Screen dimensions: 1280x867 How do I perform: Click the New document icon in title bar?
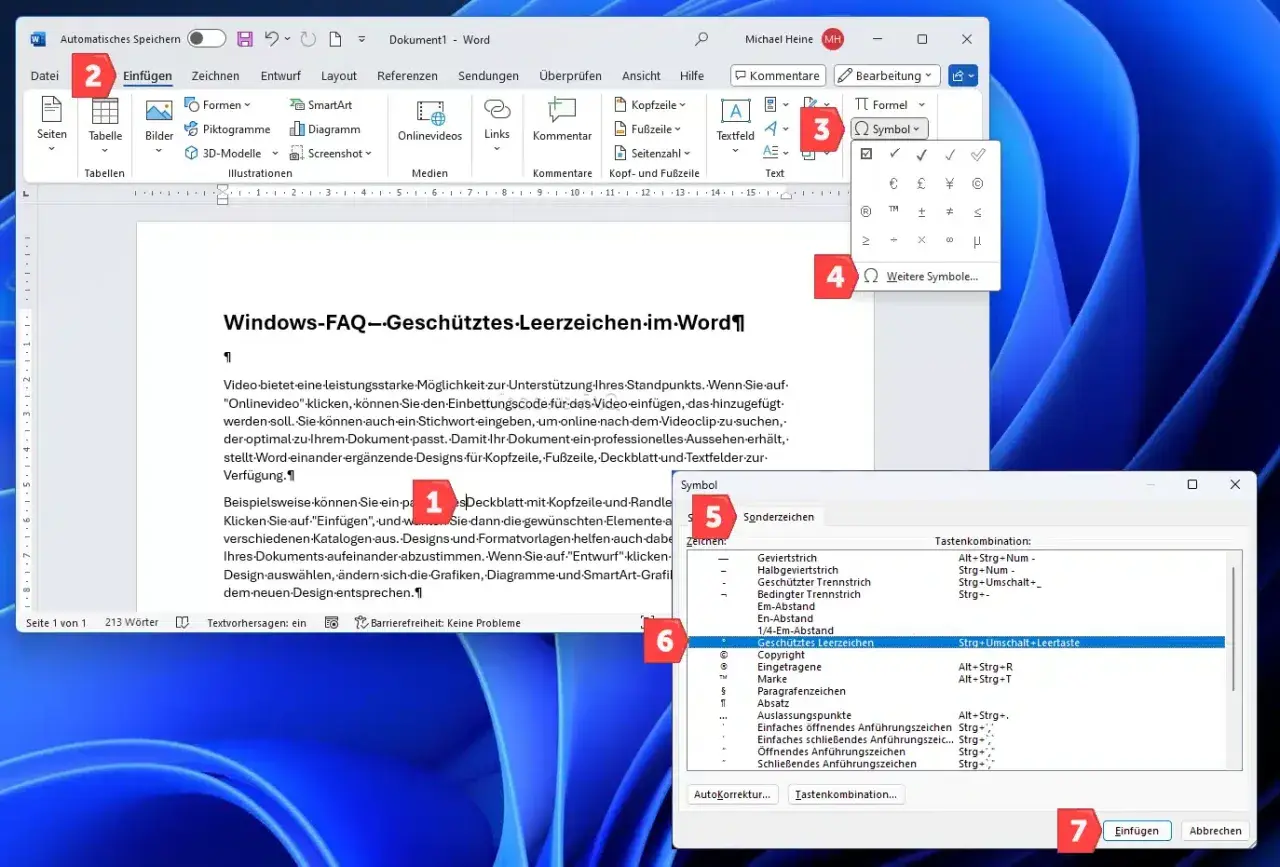pos(335,39)
